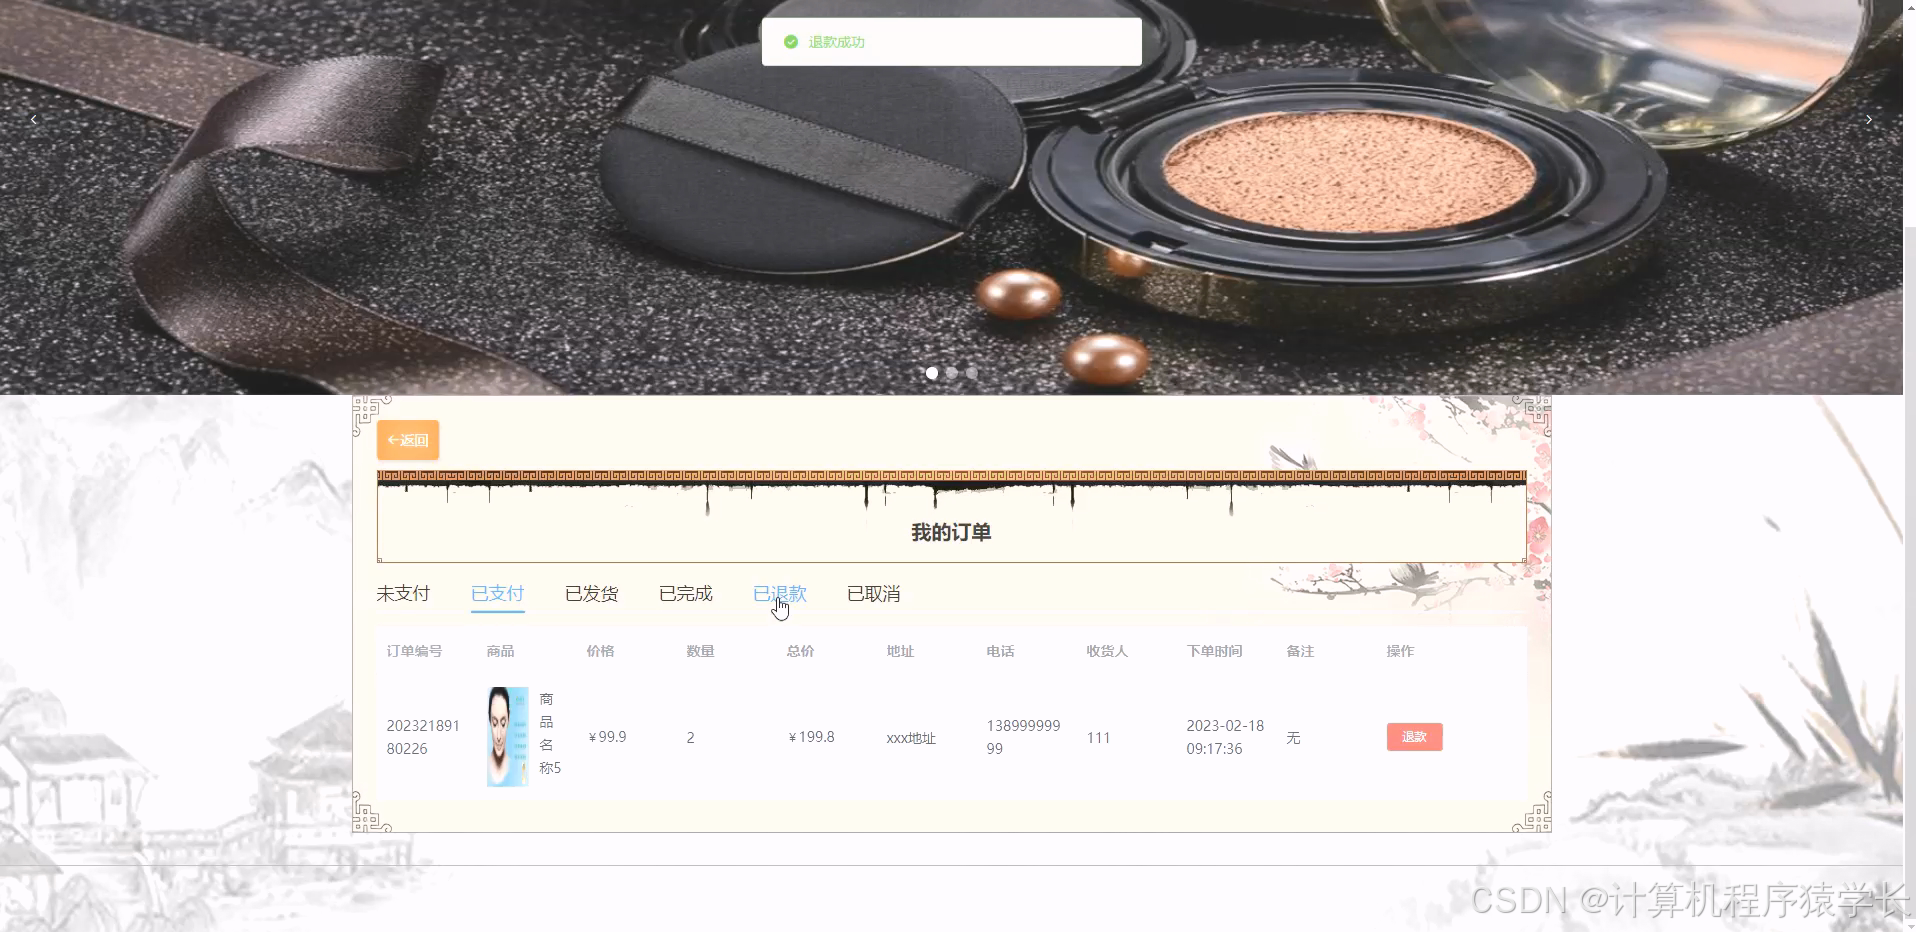Switch to the 未支付 tab
This screenshot has width=1916, height=932.
click(403, 594)
